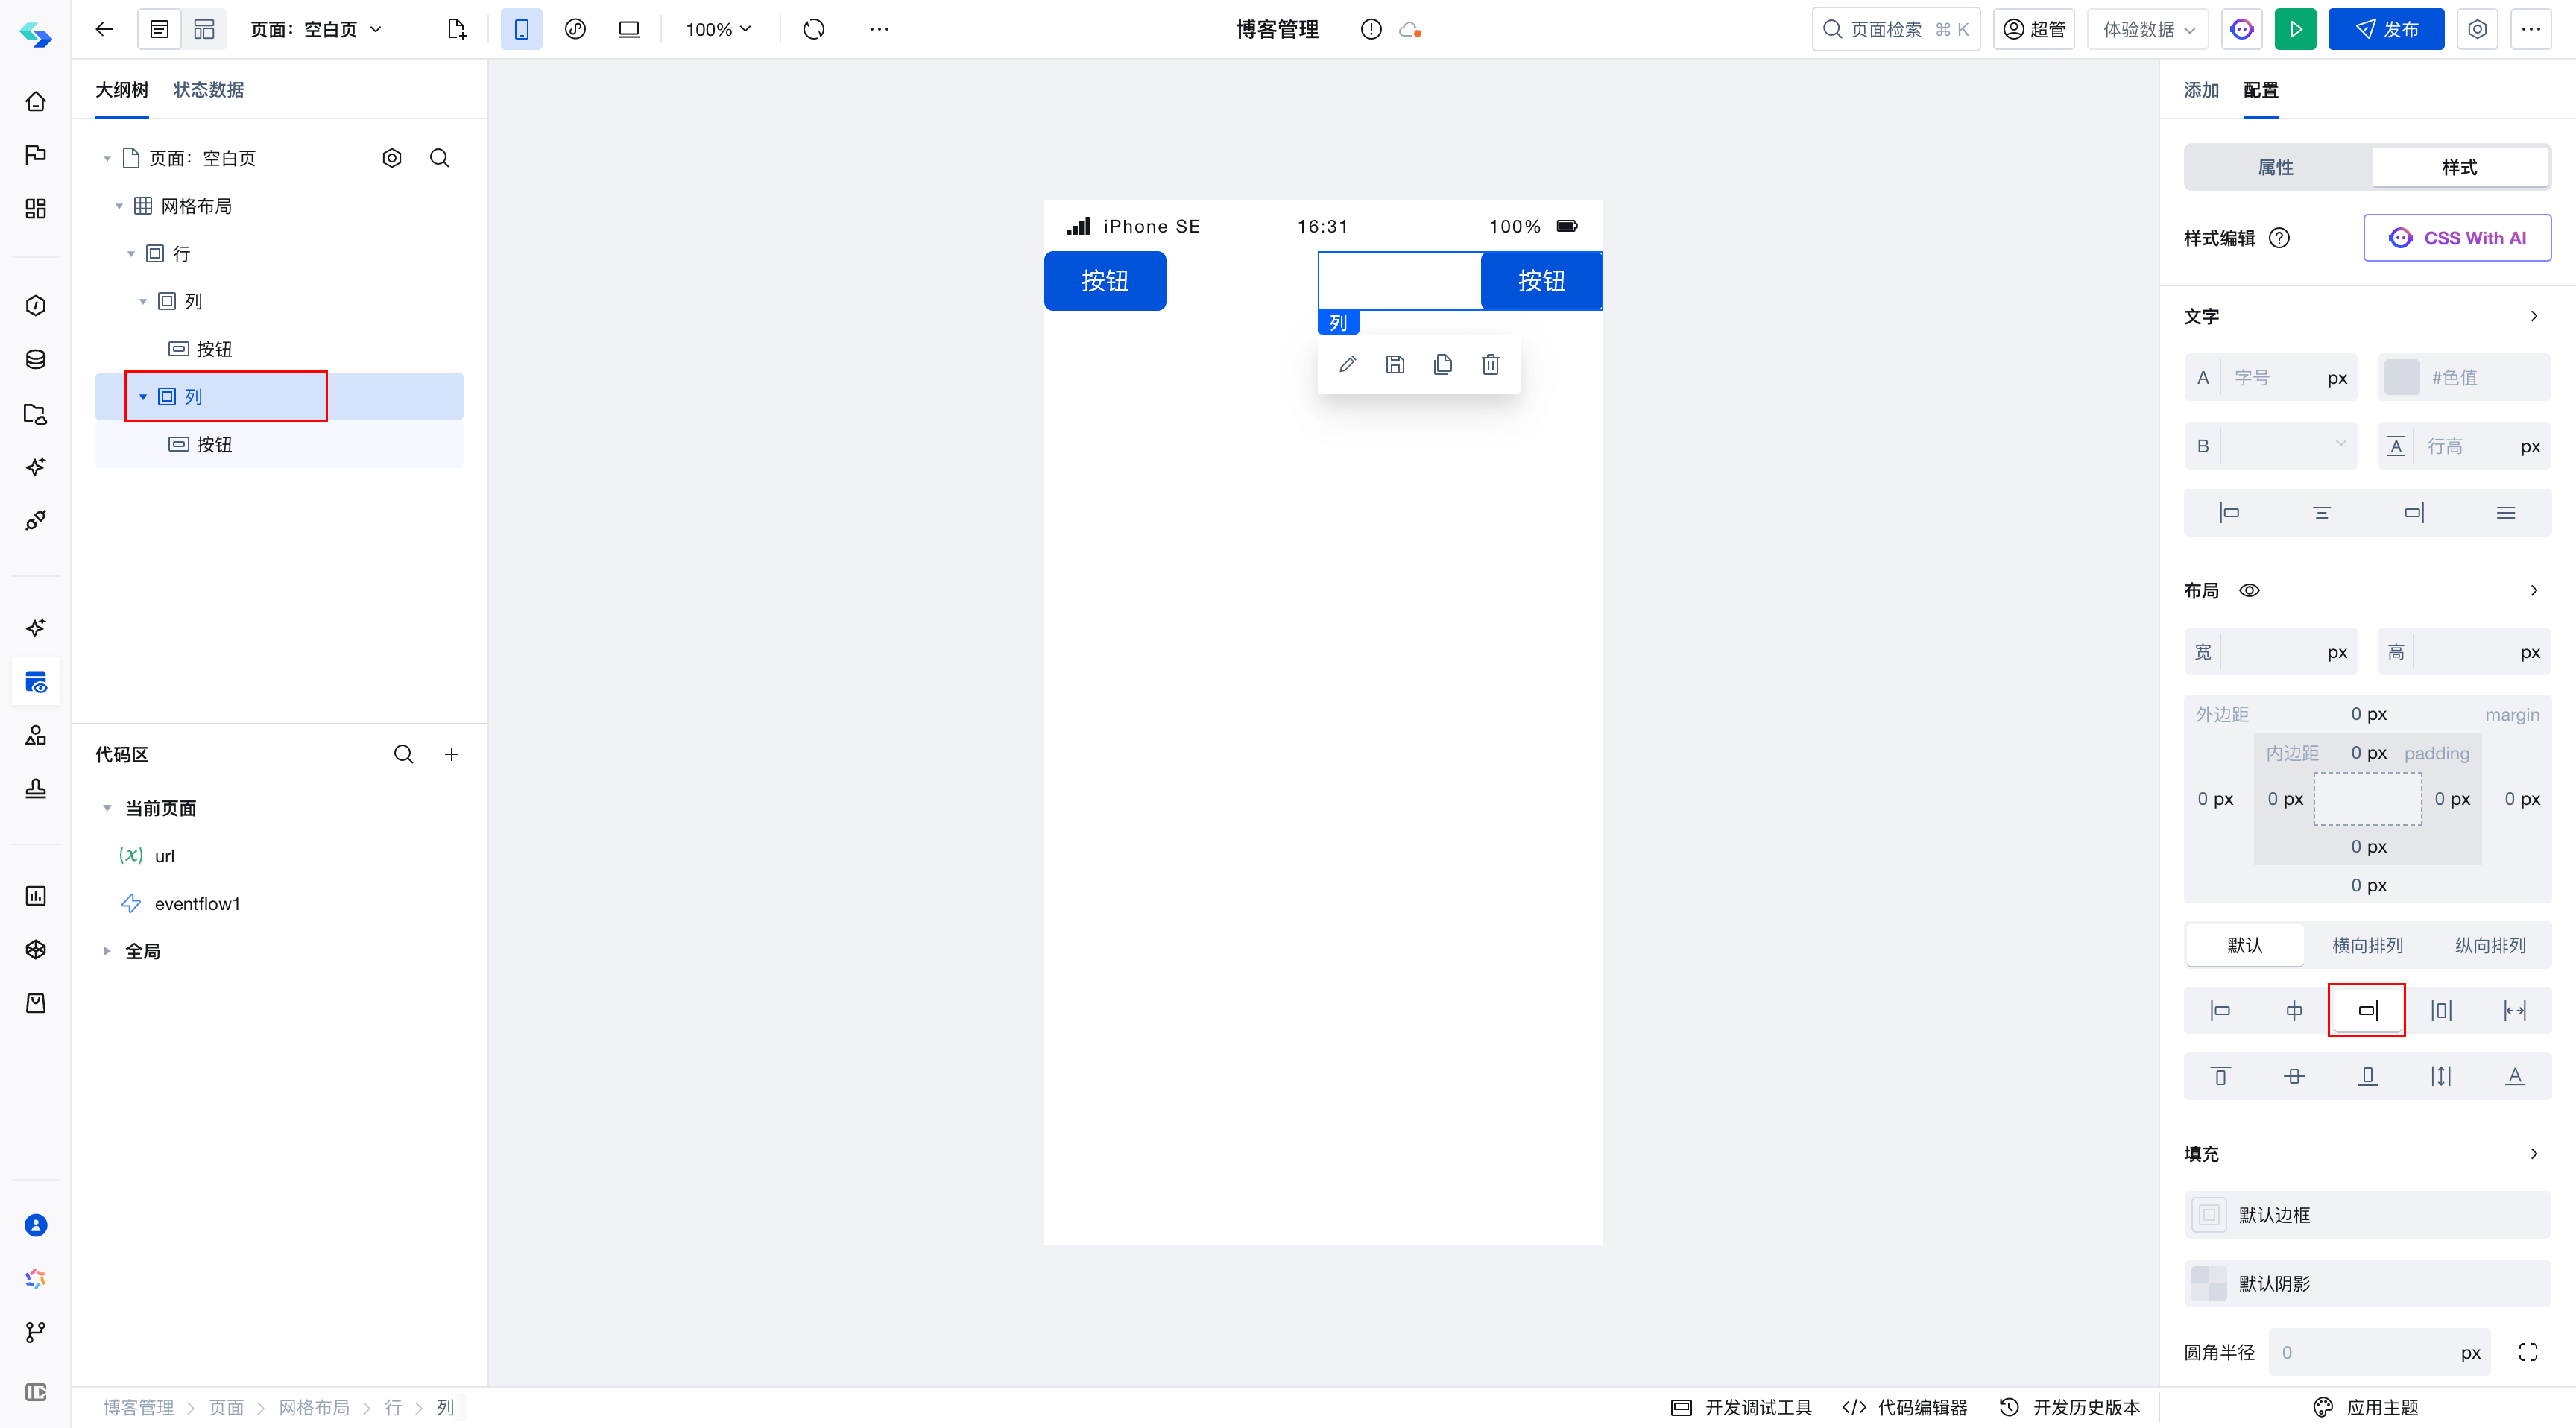Viewport: 2576px width, 1428px height.
Task: Select the laptop device preview icon
Action: click(628, 29)
